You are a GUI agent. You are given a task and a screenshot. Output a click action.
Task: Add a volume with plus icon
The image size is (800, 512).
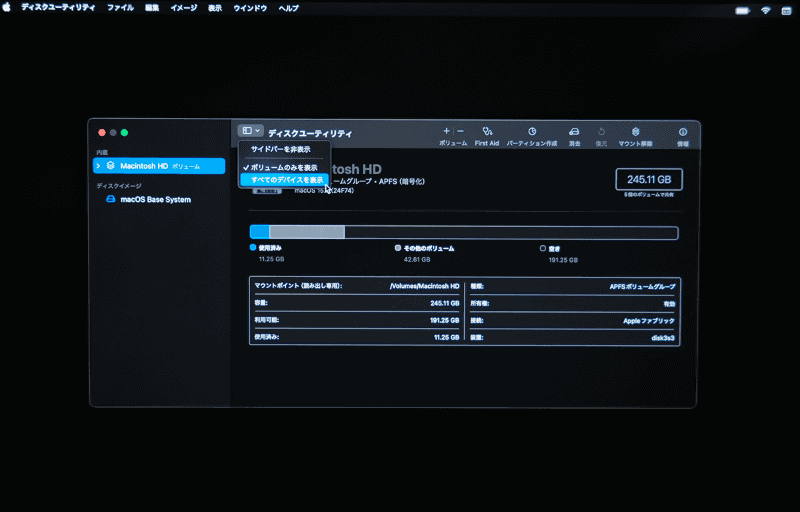tap(446, 131)
